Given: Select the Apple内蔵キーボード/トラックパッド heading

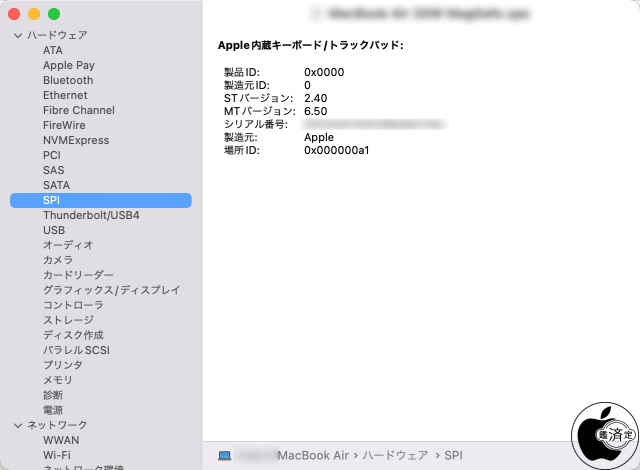Looking at the screenshot, I should (x=310, y=46).
